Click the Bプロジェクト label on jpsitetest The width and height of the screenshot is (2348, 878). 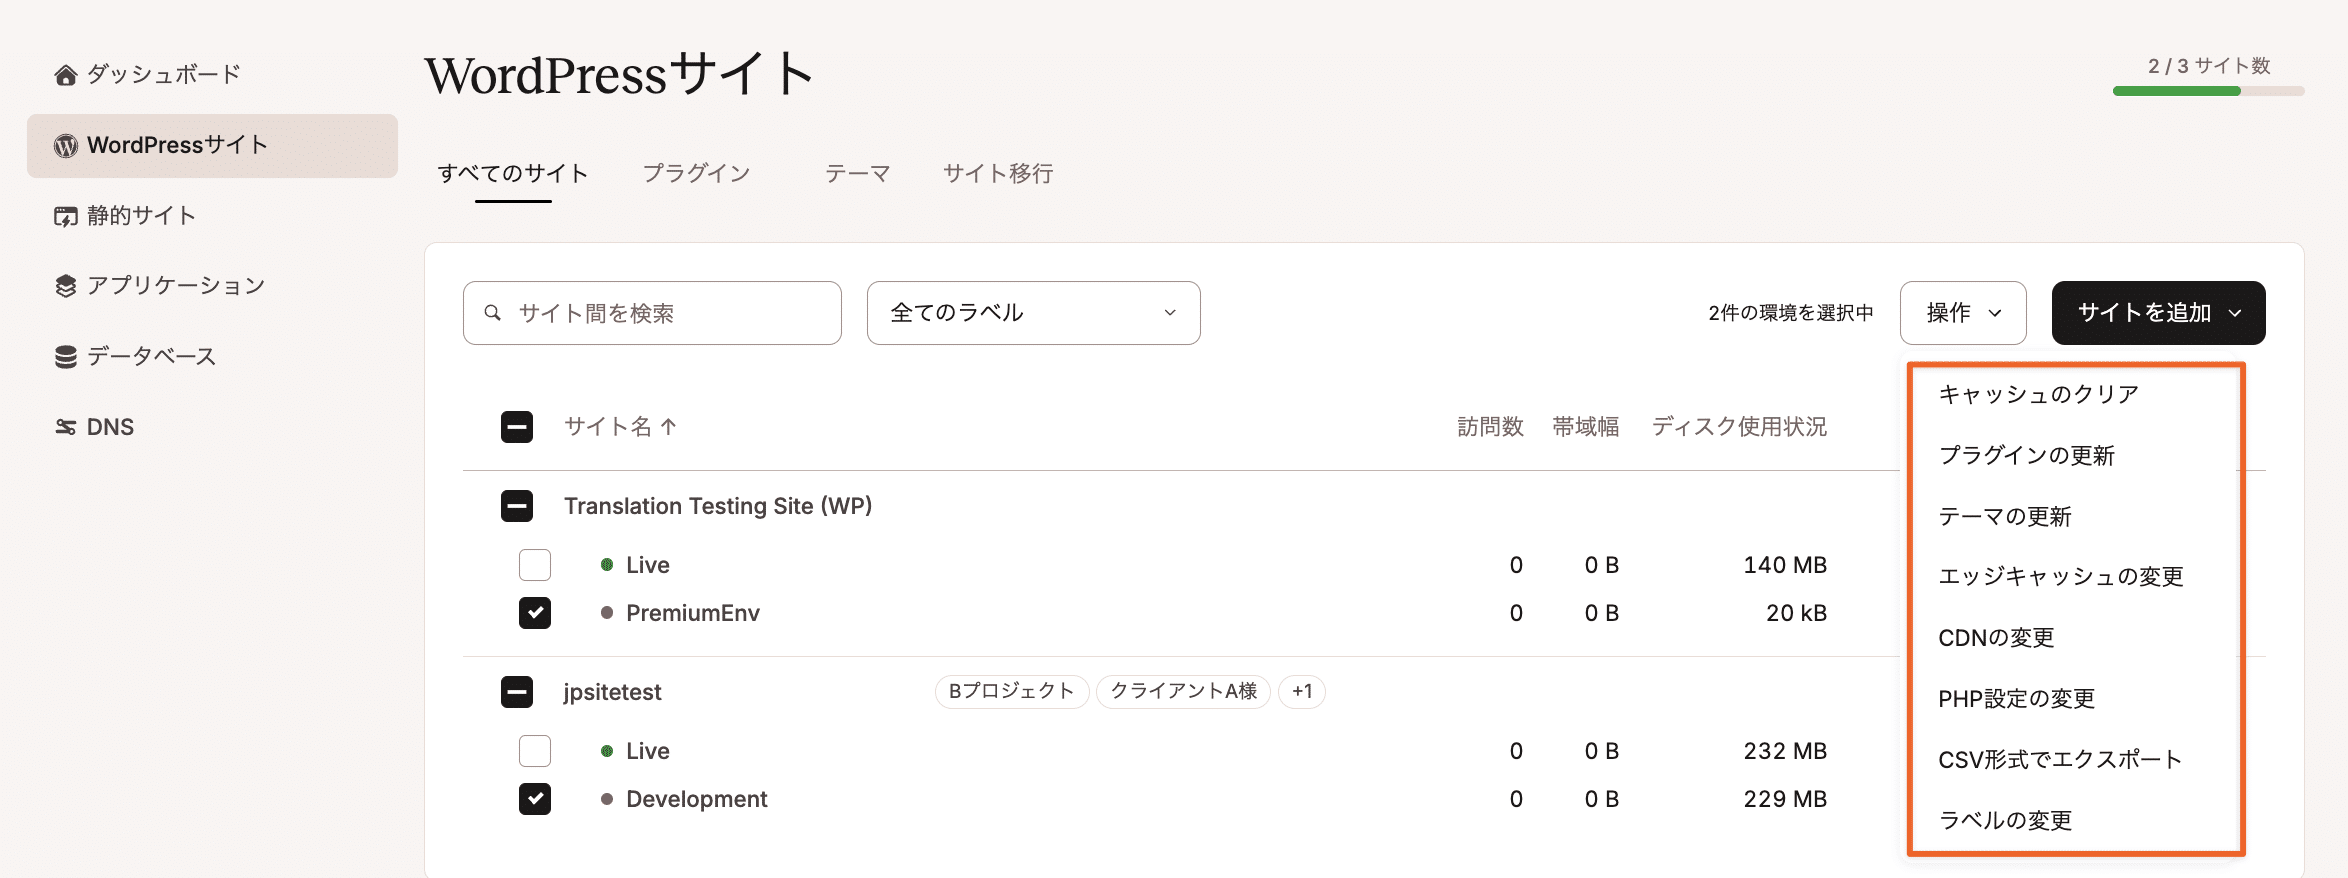point(1010,691)
